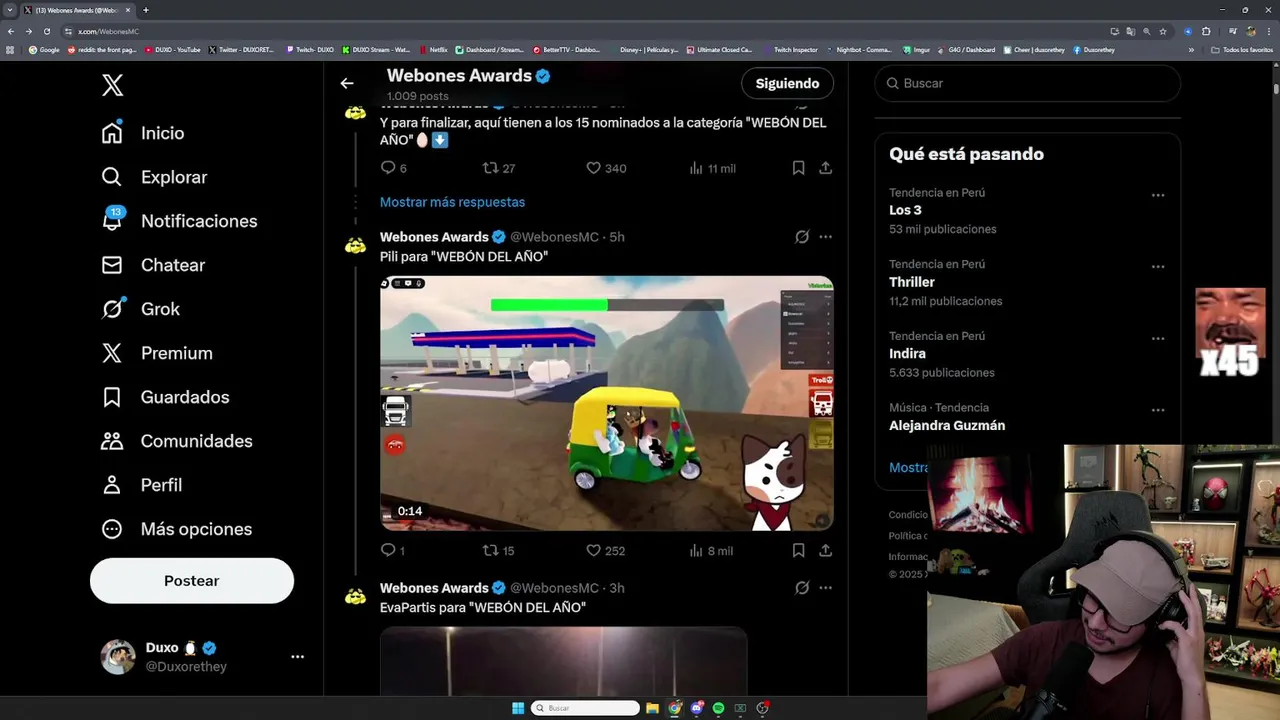This screenshot has width=1280, height=720.
Task: Open Guardados bookmarks page
Action: [x=165, y=397]
